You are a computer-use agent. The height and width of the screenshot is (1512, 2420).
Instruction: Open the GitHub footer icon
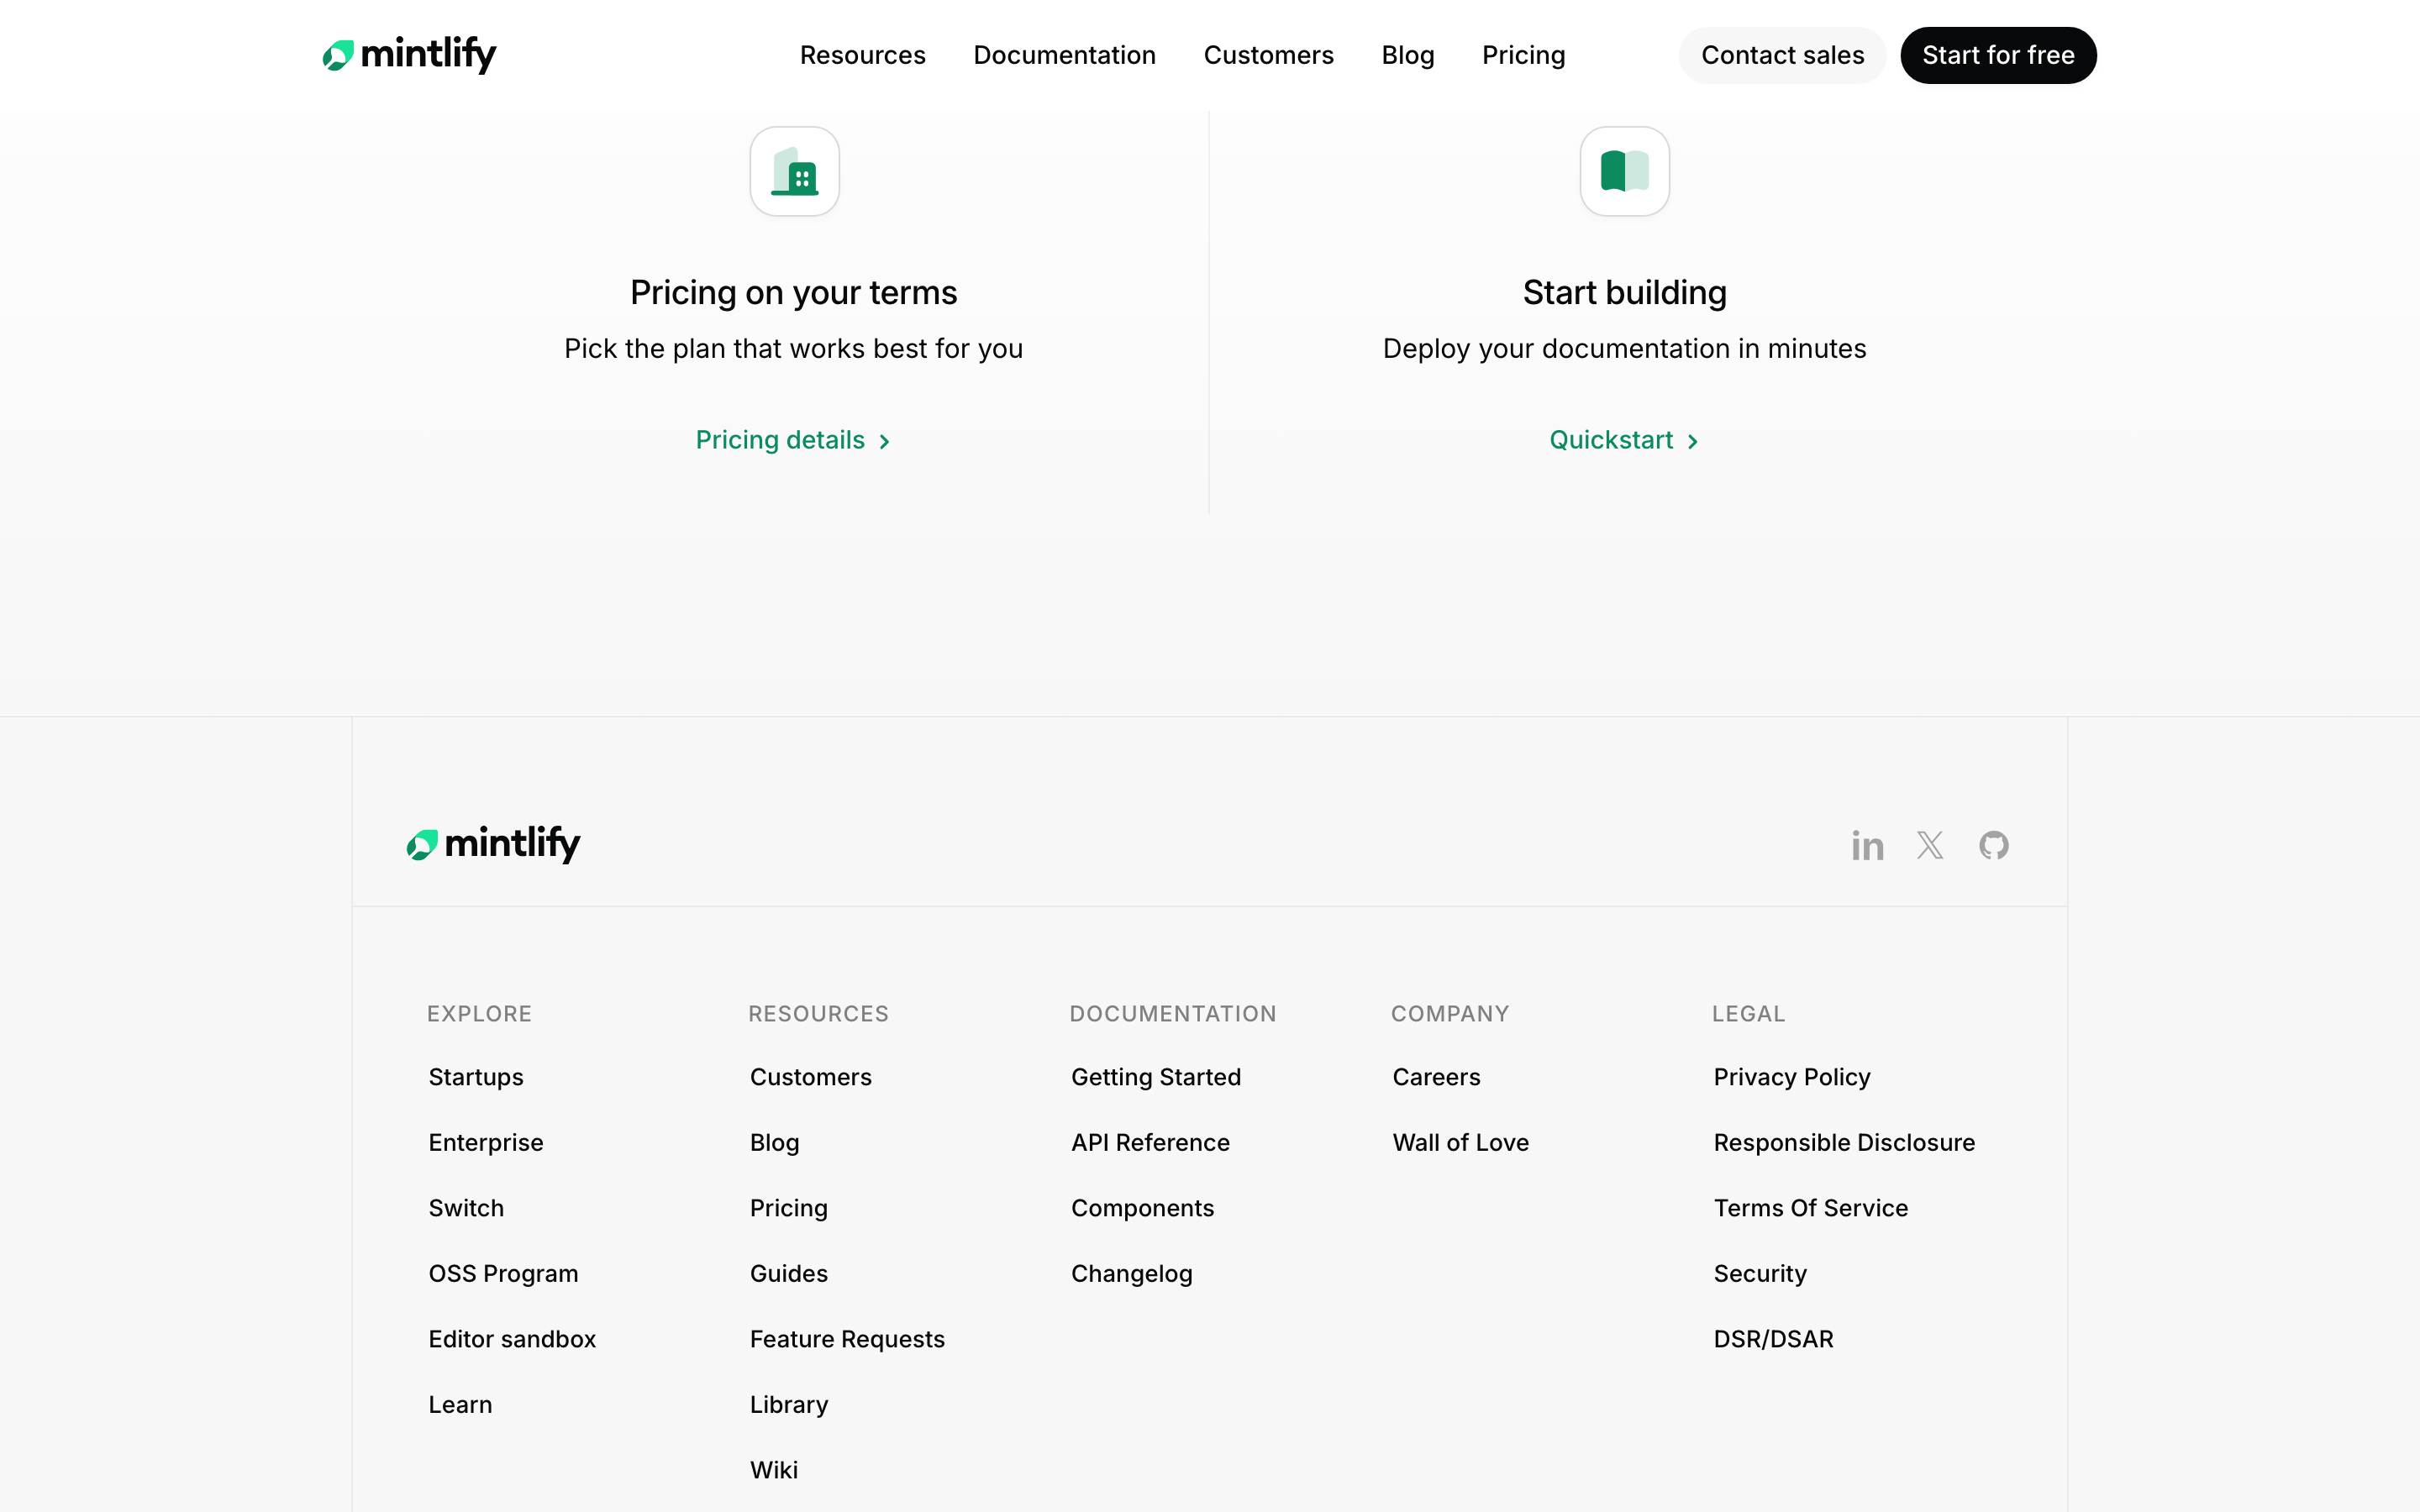click(x=1994, y=846)
